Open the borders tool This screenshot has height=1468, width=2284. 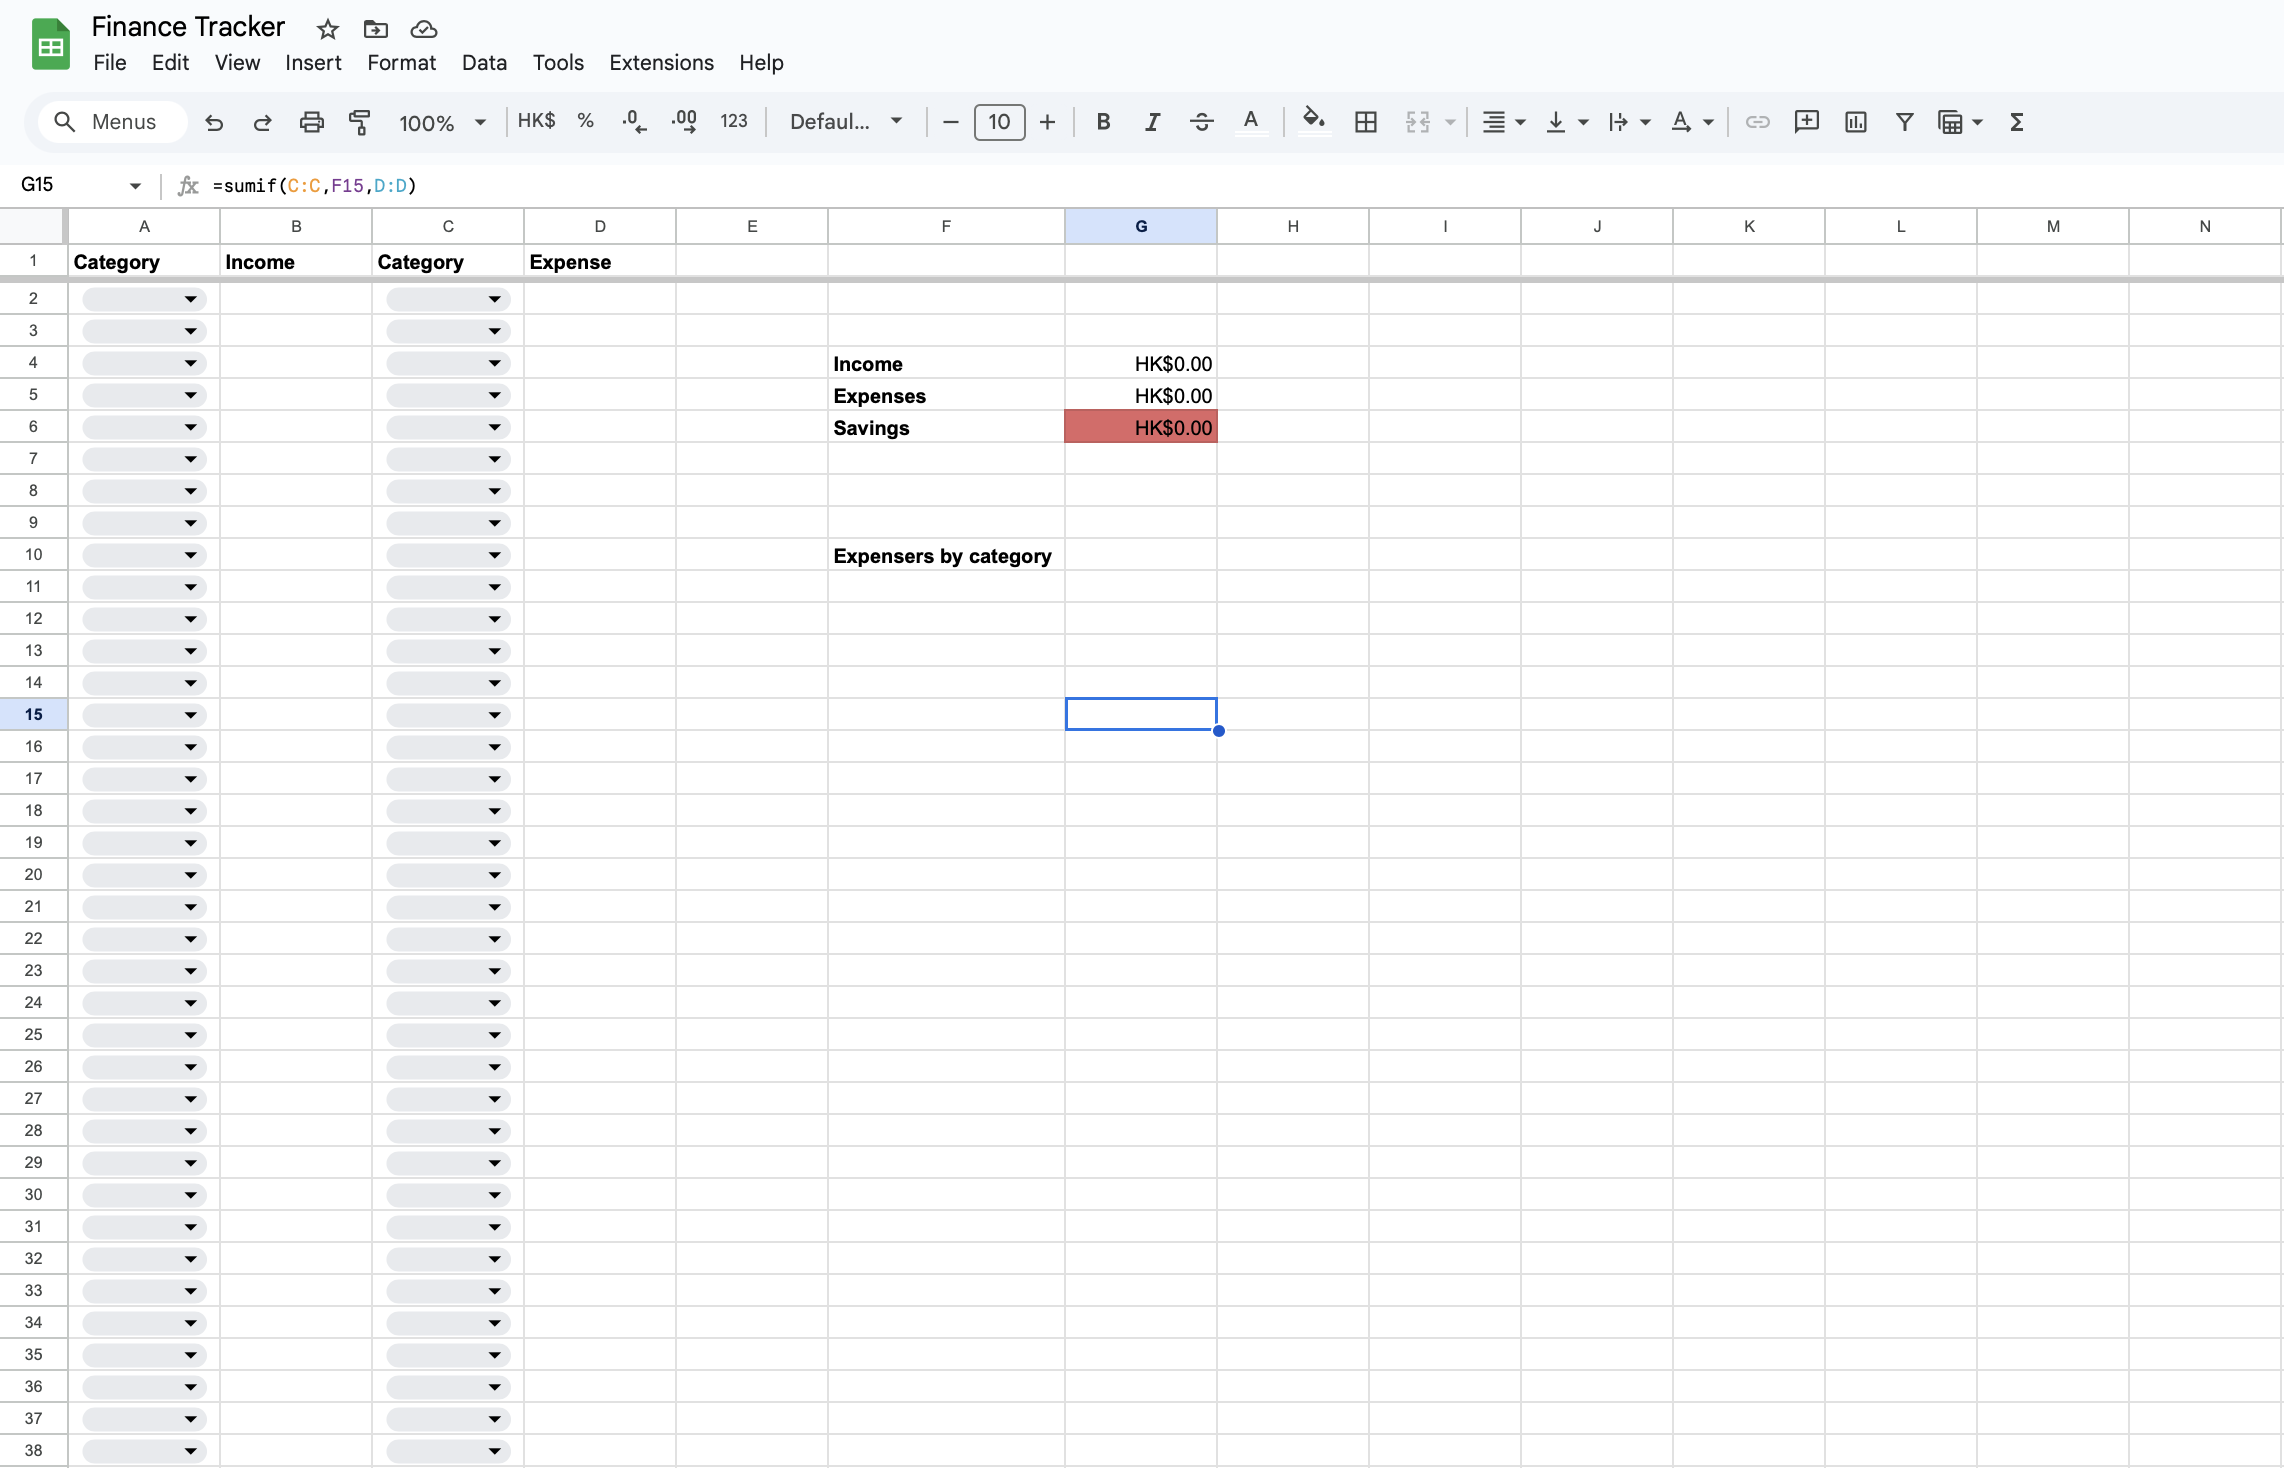pos(1366,122)
